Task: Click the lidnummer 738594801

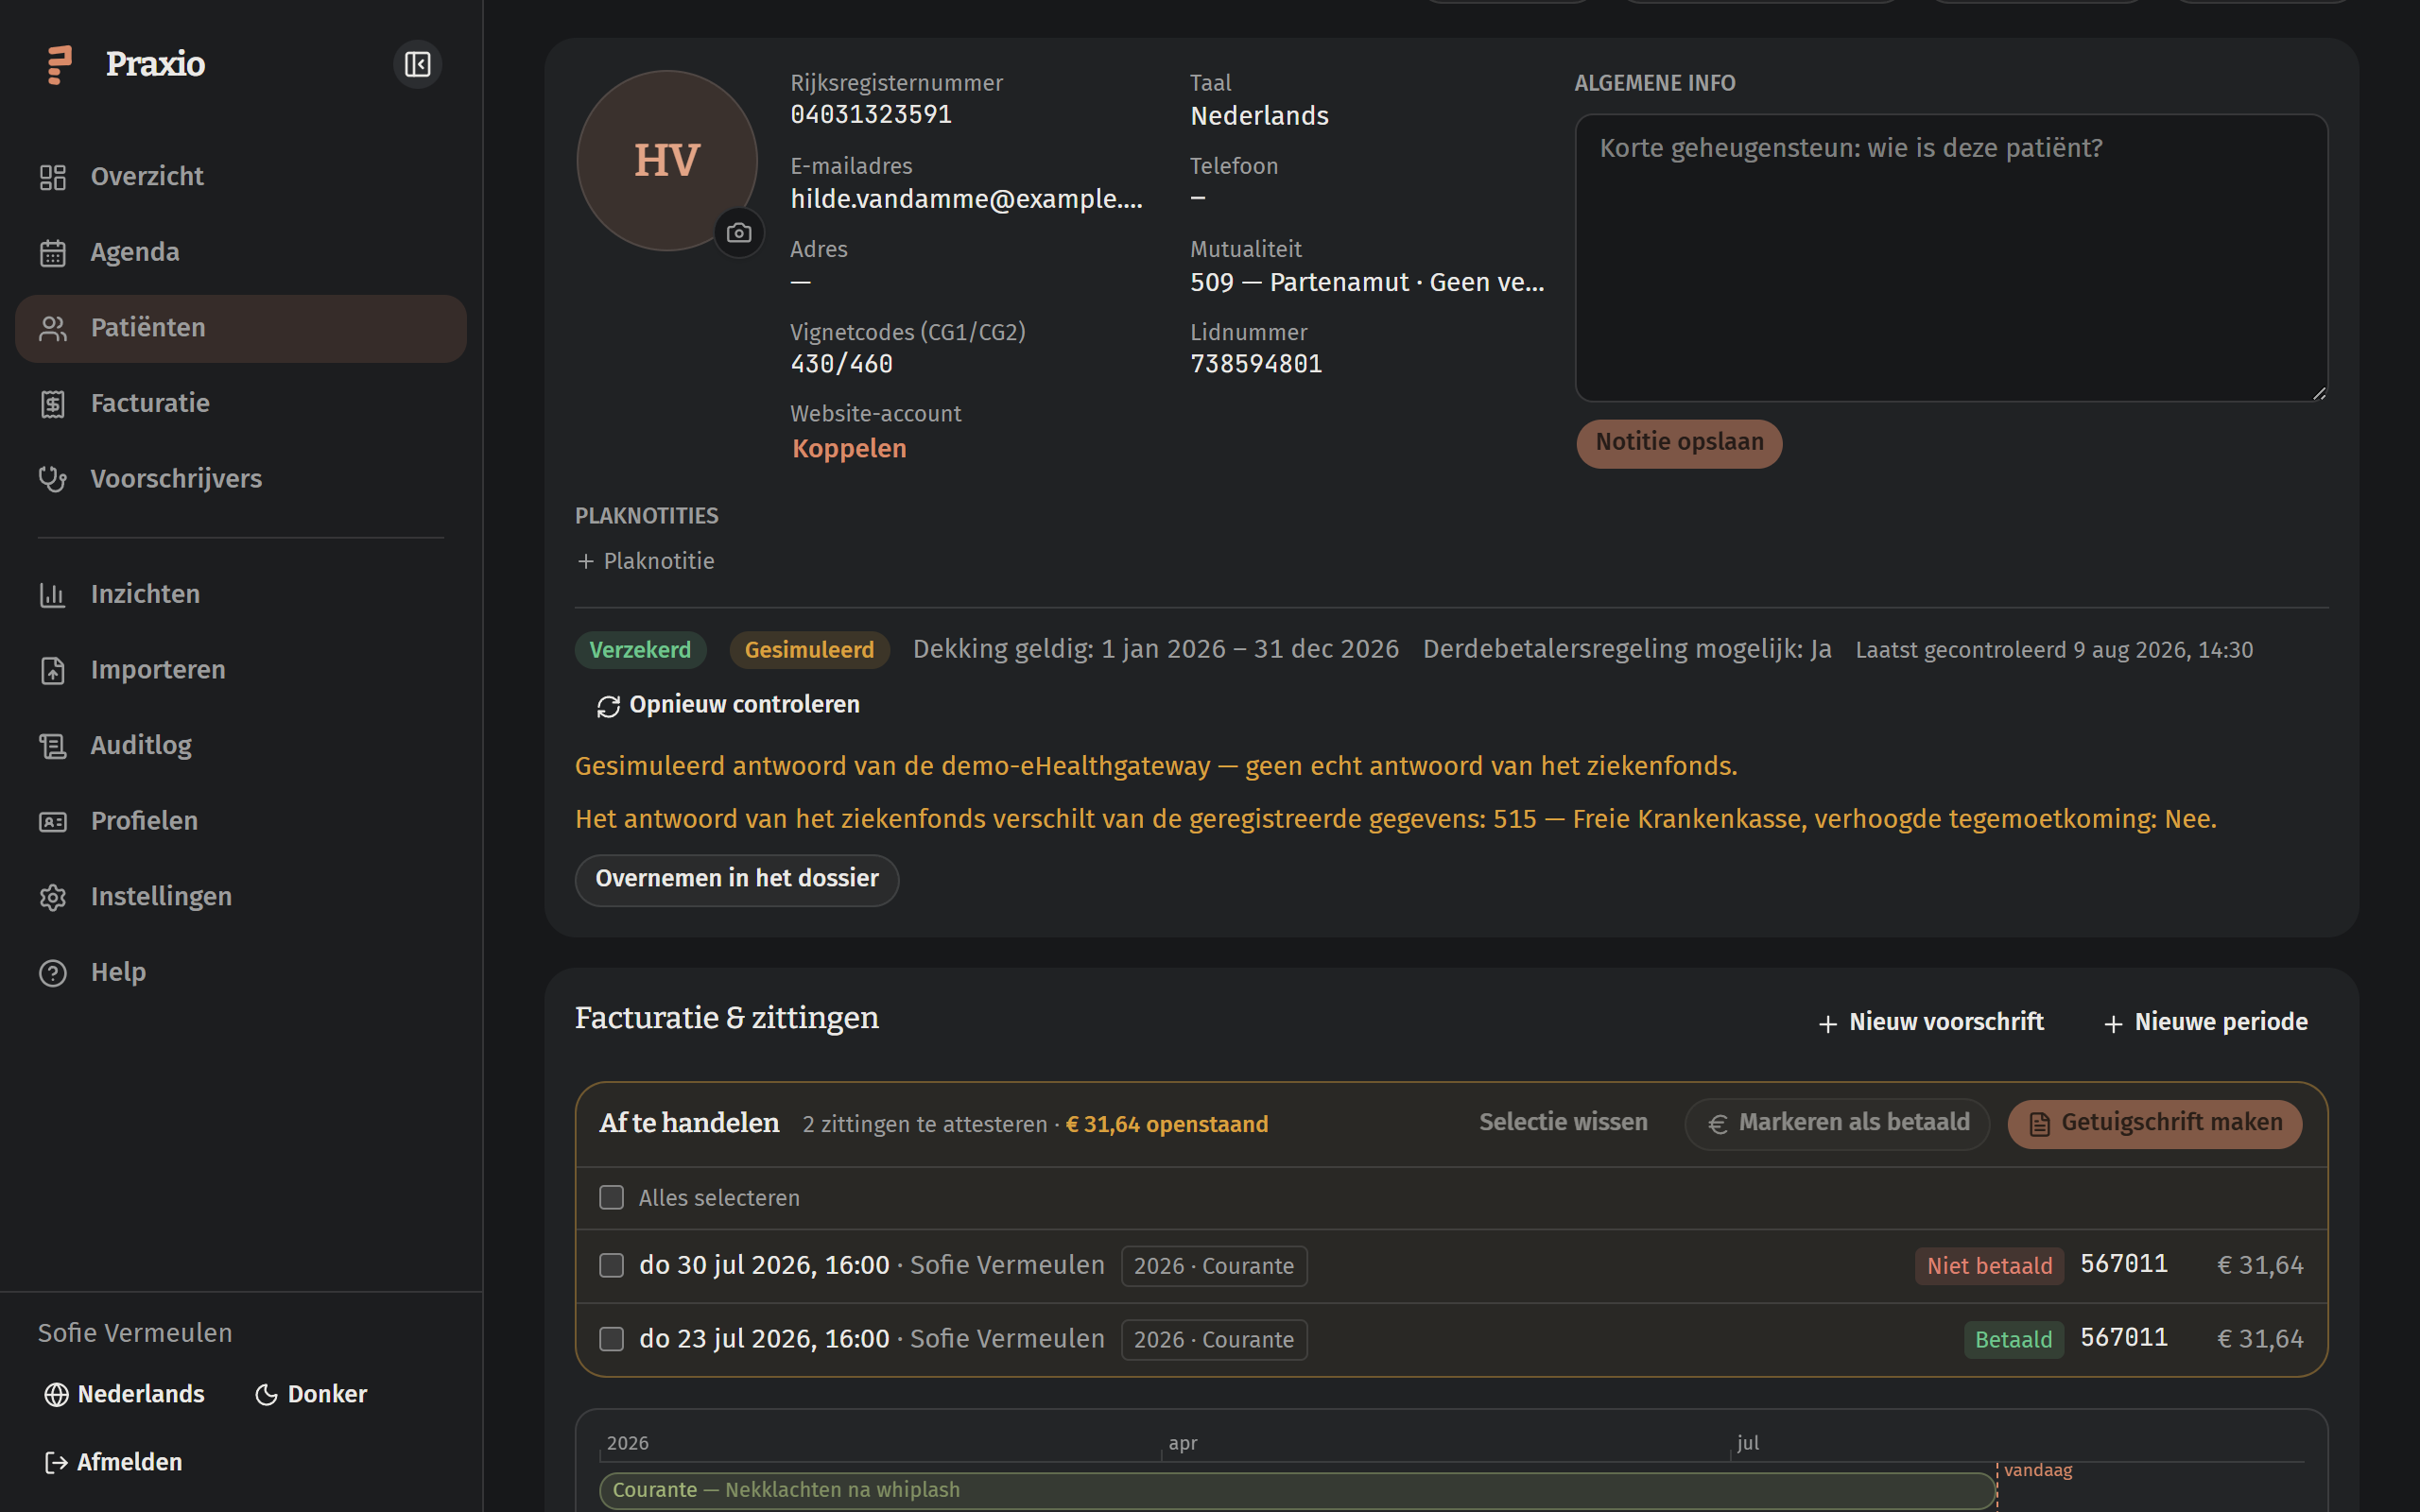Action: (1256, 365)
